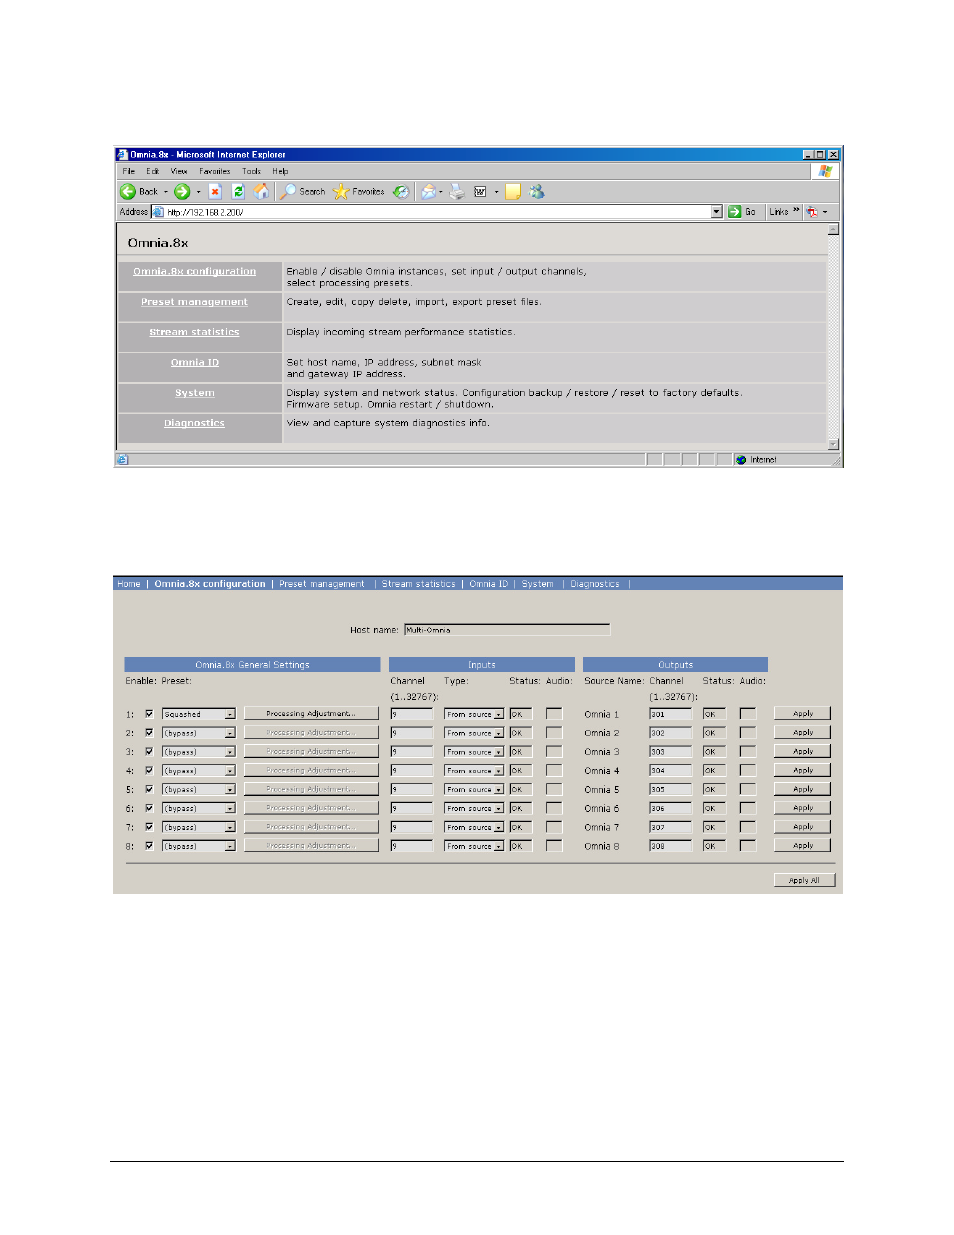The width and height of the screenshot is (954, 1235).
Task: Click Processing Adjustment button for row 1
Action: [311, 714]
